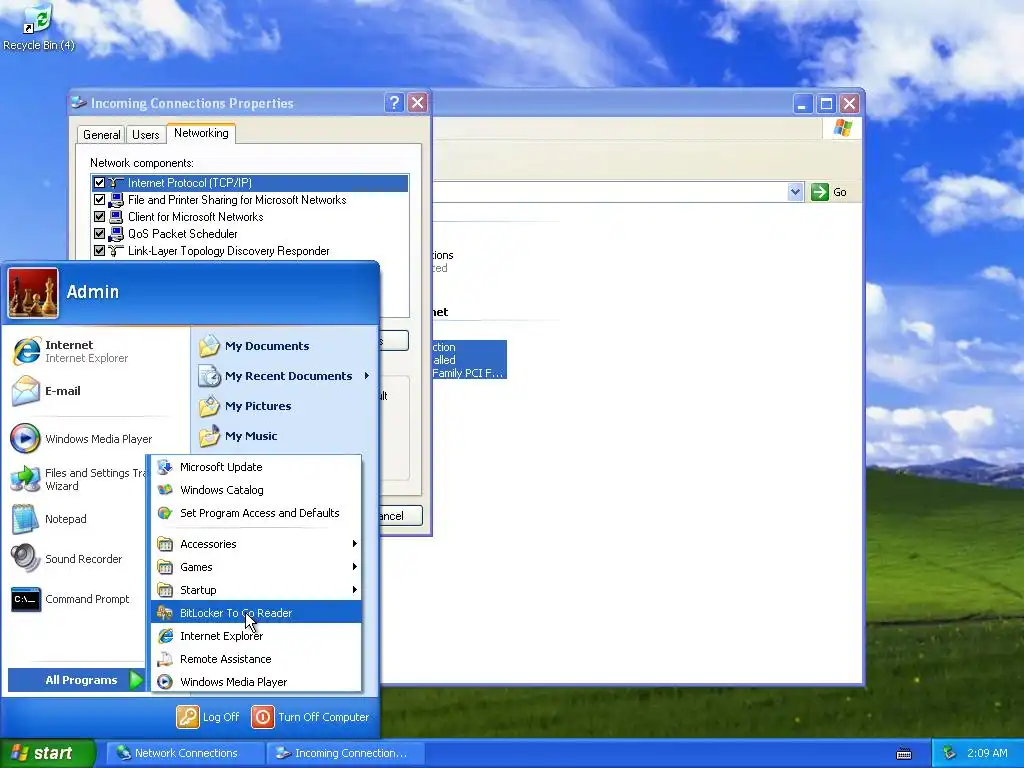Select File and Printer Sharing for Microsoft Networks
Image resolution: width=1024 pixels, height=768 pixels.
pos(237,200)
